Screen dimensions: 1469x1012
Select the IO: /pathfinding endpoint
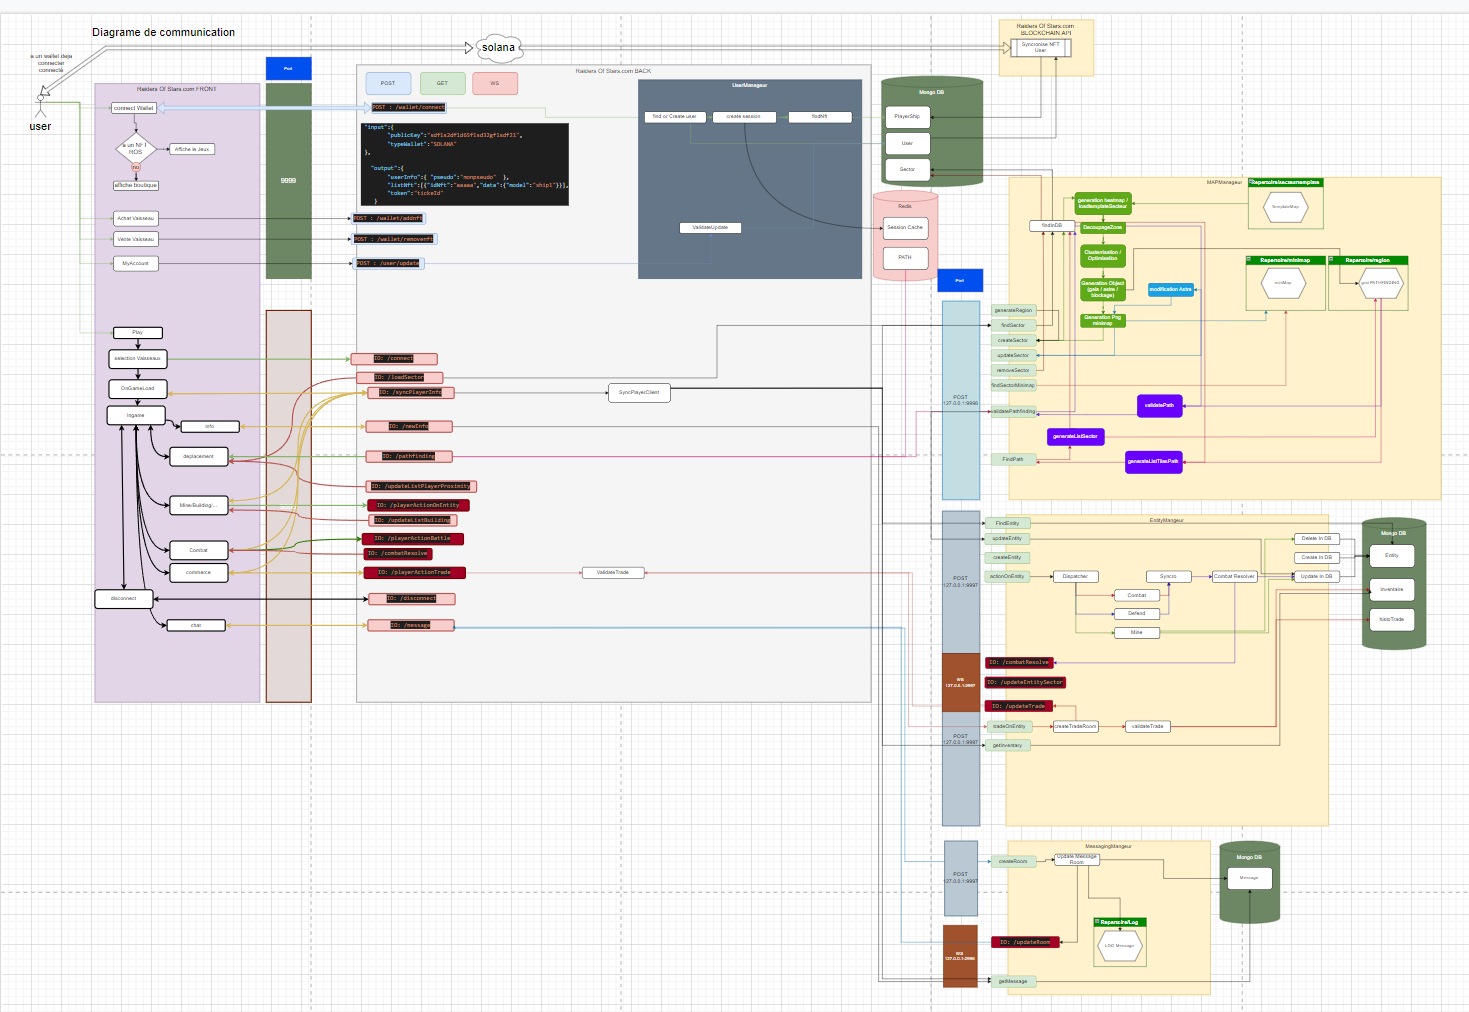pyautogui.click(x=409, y=456)
